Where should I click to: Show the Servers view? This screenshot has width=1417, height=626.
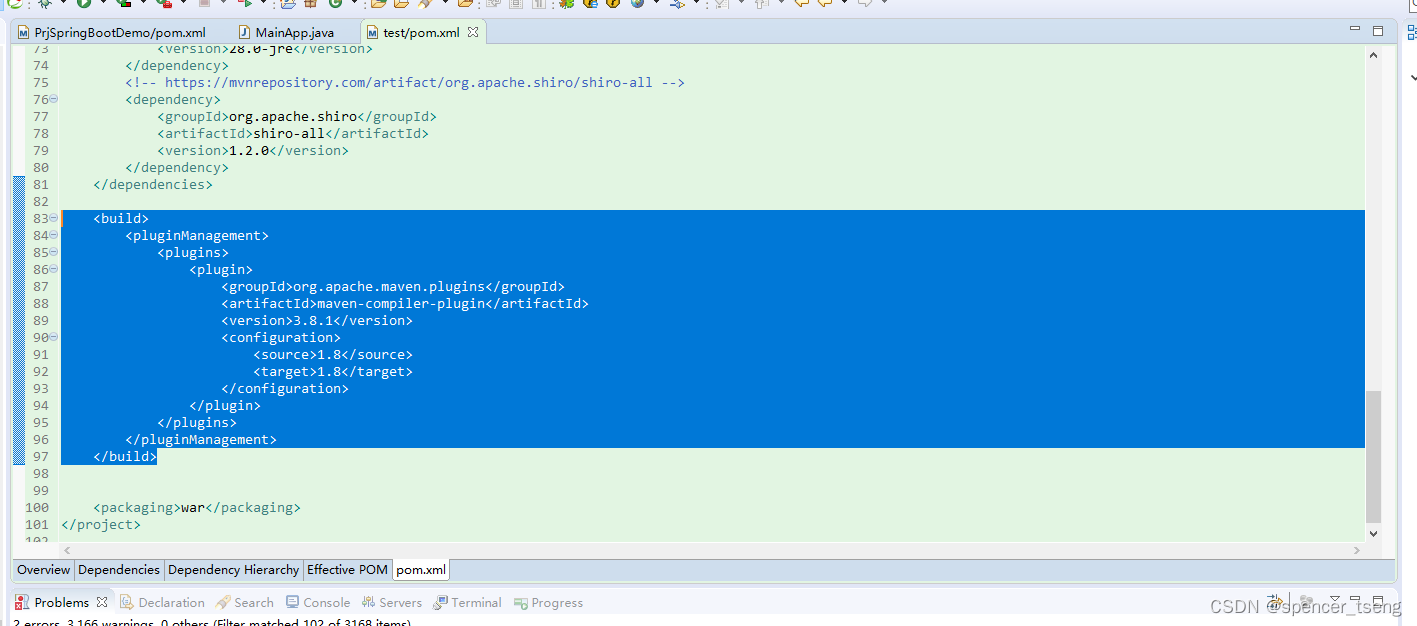(391, 602)
